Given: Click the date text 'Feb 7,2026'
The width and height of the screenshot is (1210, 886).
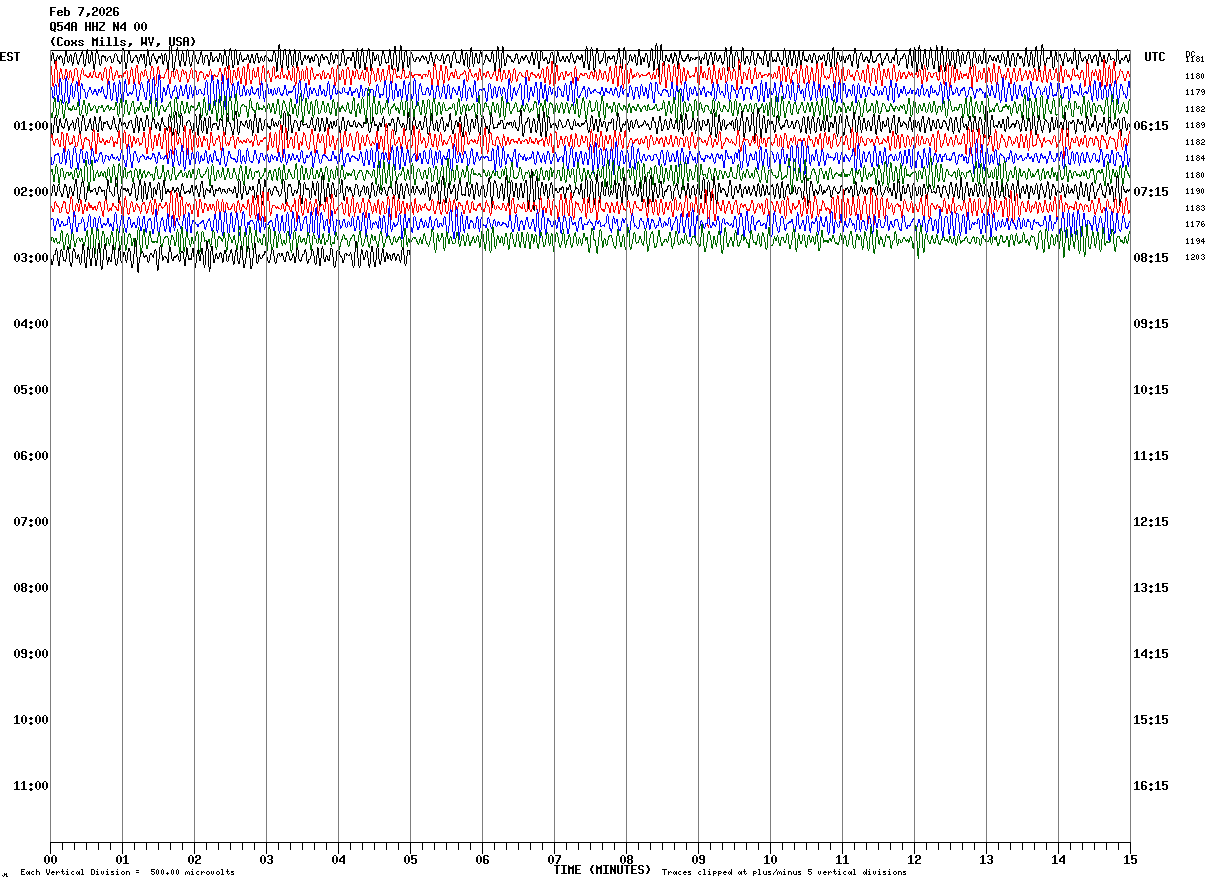Looking at the screenshot, I should coord(84,12).
